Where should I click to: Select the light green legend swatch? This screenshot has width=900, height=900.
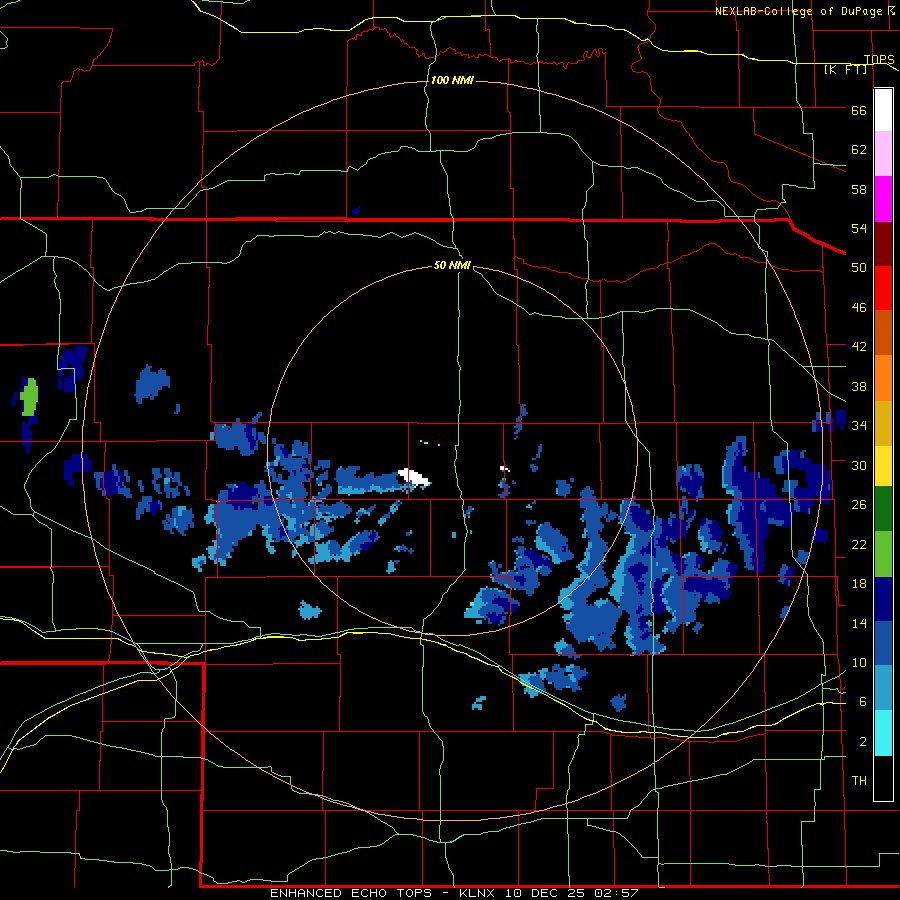(x=883, y=554)
